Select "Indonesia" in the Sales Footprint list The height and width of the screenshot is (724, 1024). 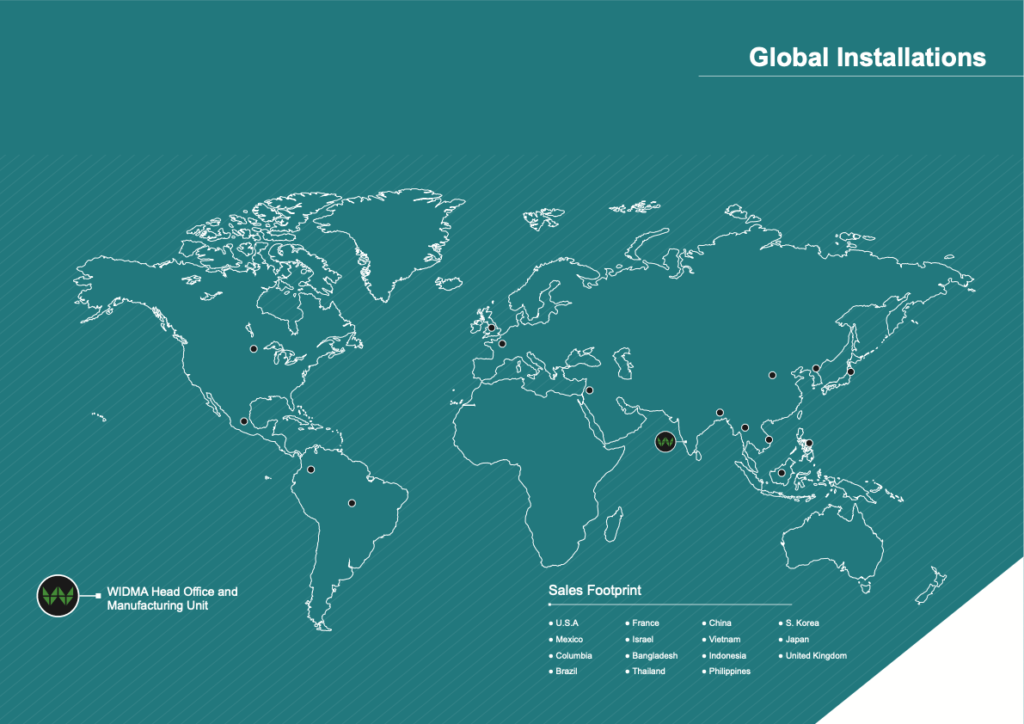[x=727, y=656]
